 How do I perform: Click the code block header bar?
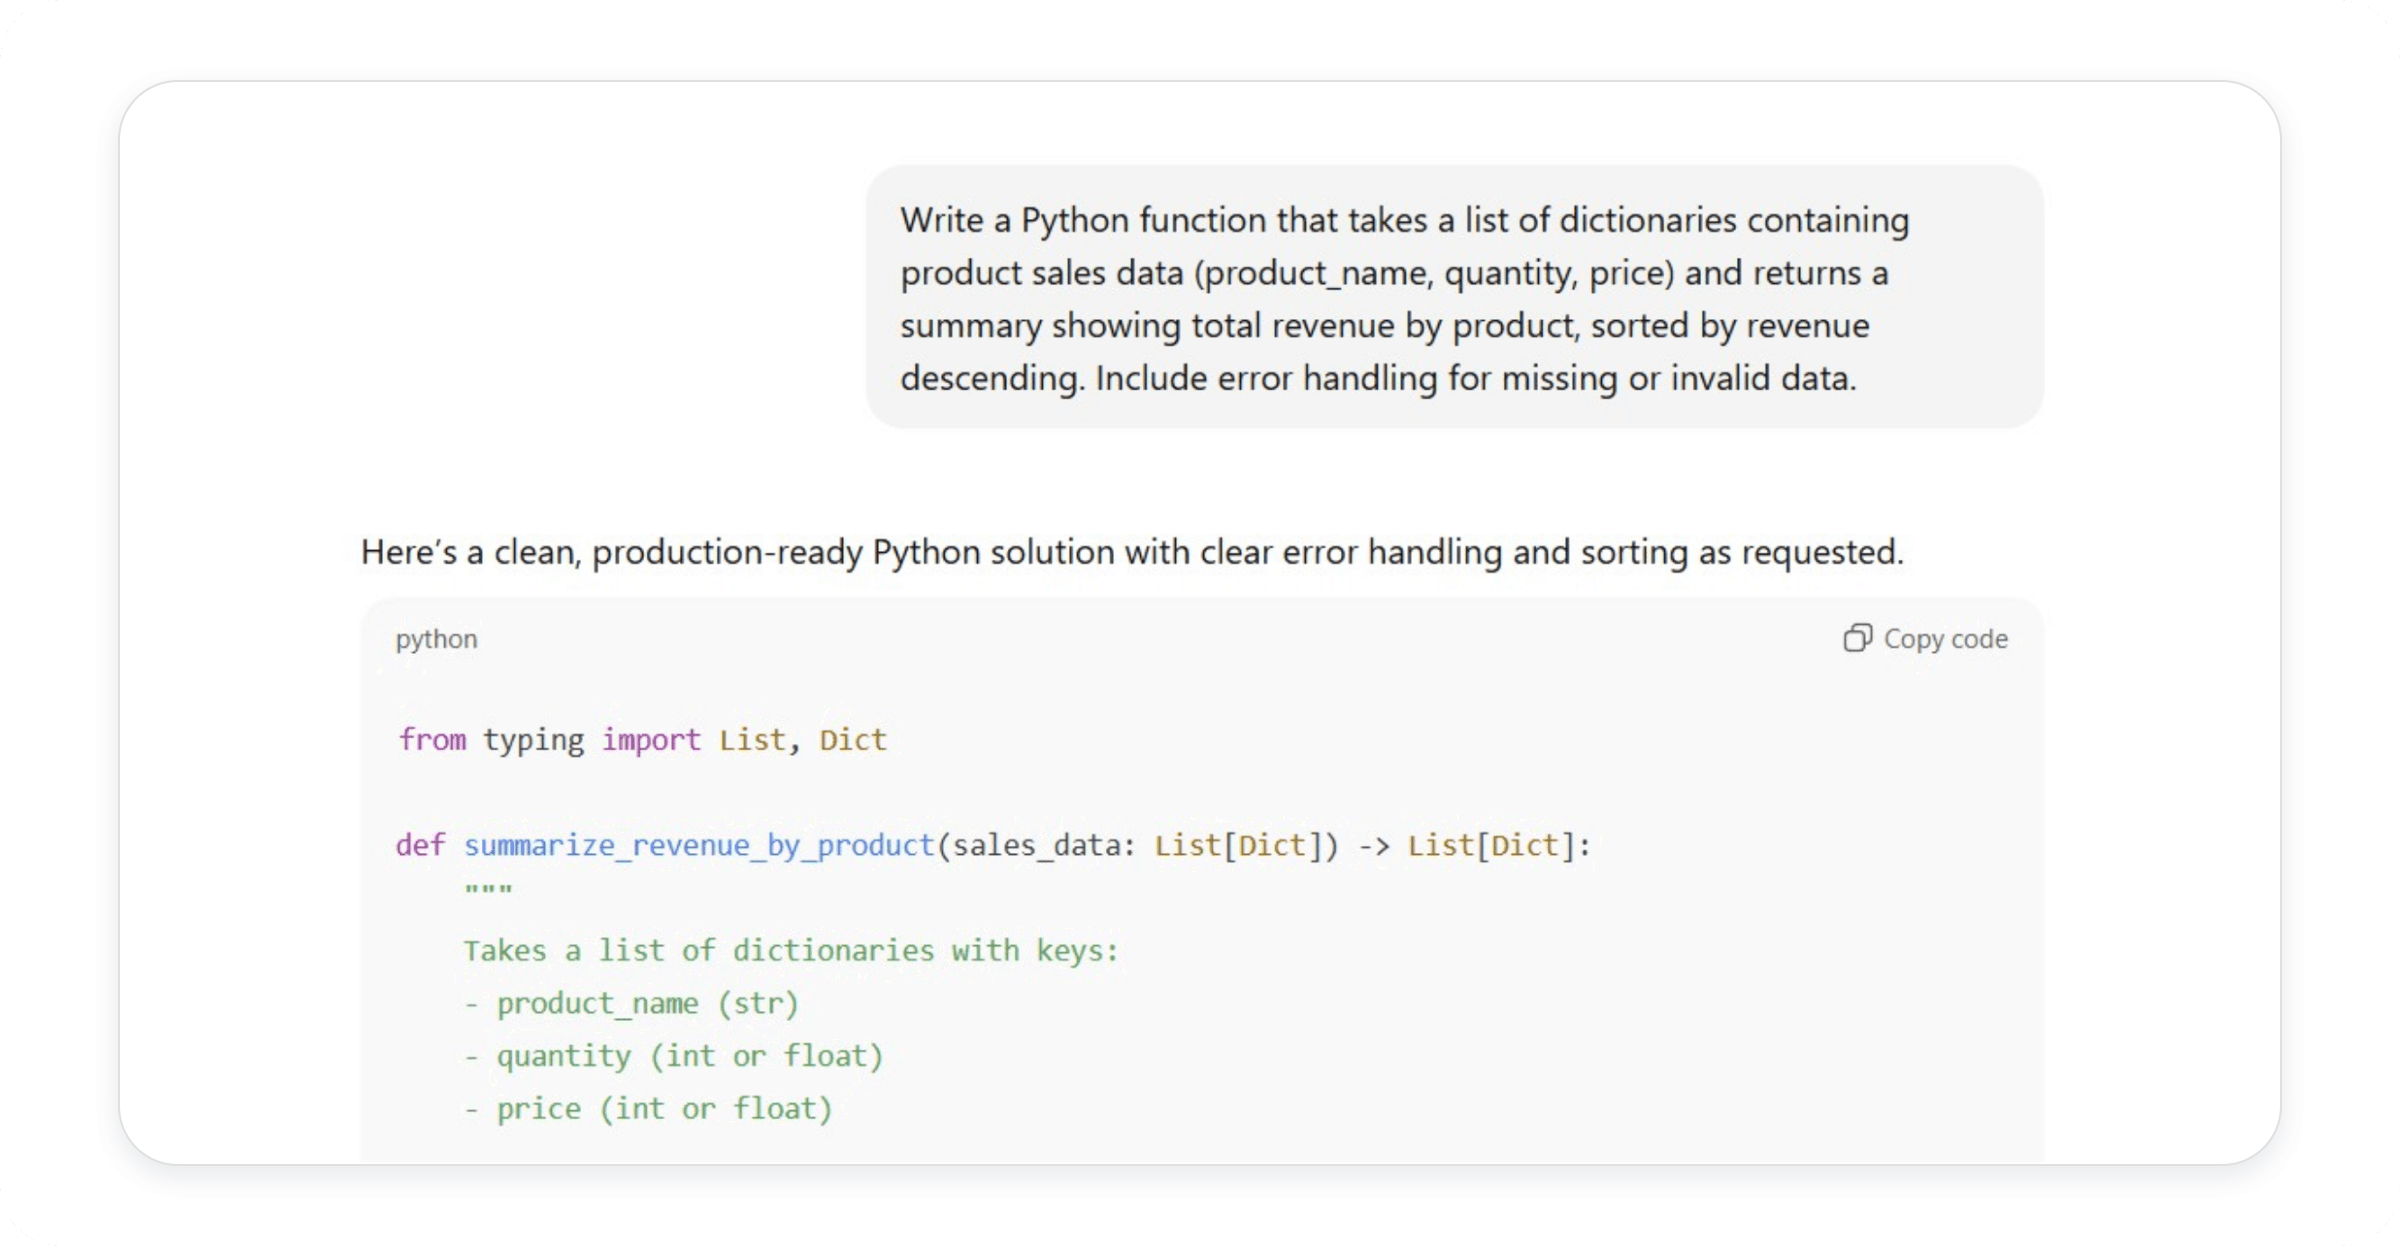click(x=1200, y=638)
